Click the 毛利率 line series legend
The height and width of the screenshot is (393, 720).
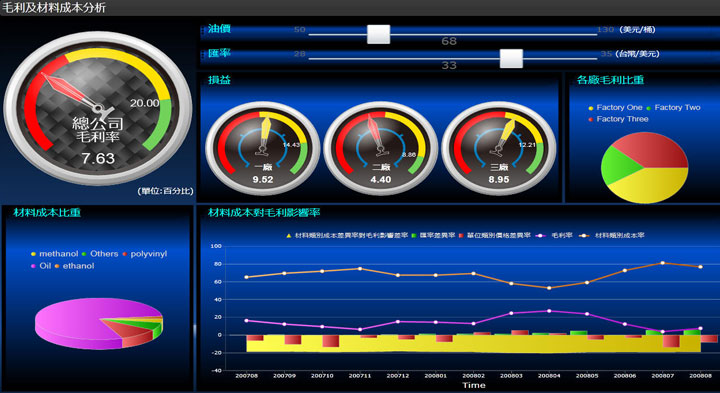point(555,236)
